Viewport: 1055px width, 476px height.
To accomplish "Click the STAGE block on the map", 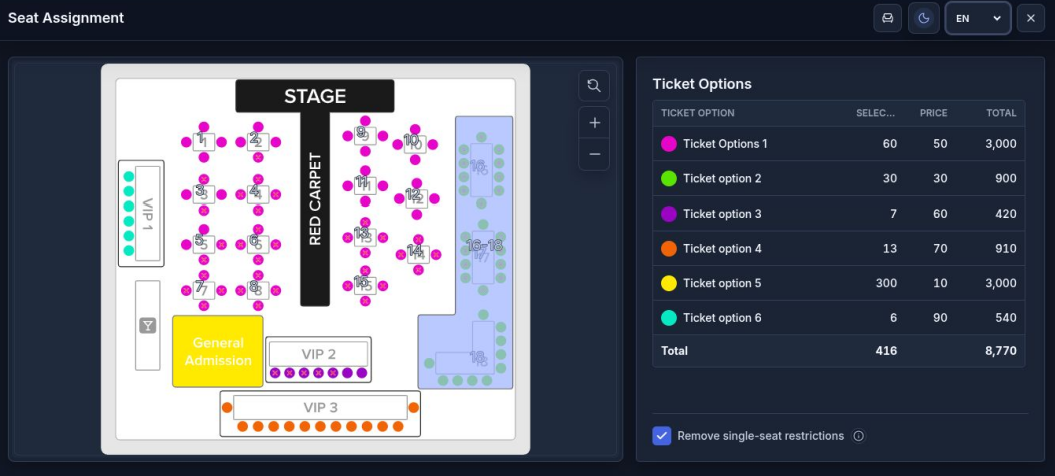I will [x=315, y=96].
